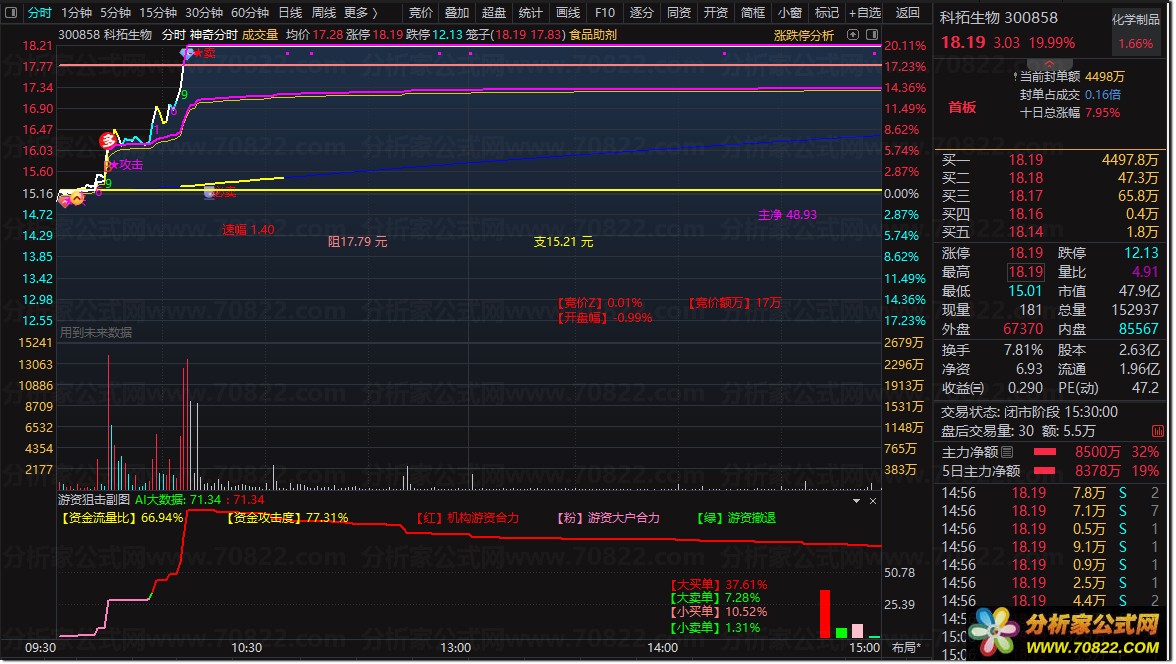Click the 支15.21 元 support label
This screenshot has height=664, width=1176.
(x=563, y=242)
